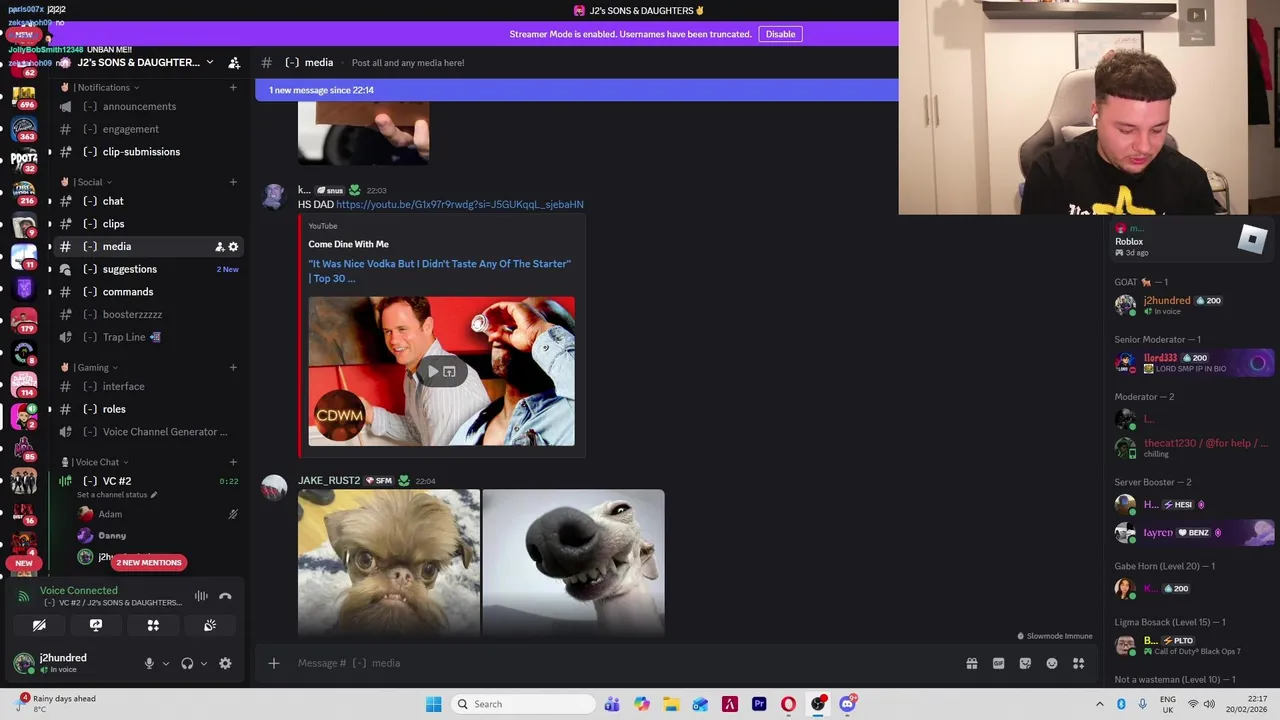Switch to the chat channel

pos(148,201)
